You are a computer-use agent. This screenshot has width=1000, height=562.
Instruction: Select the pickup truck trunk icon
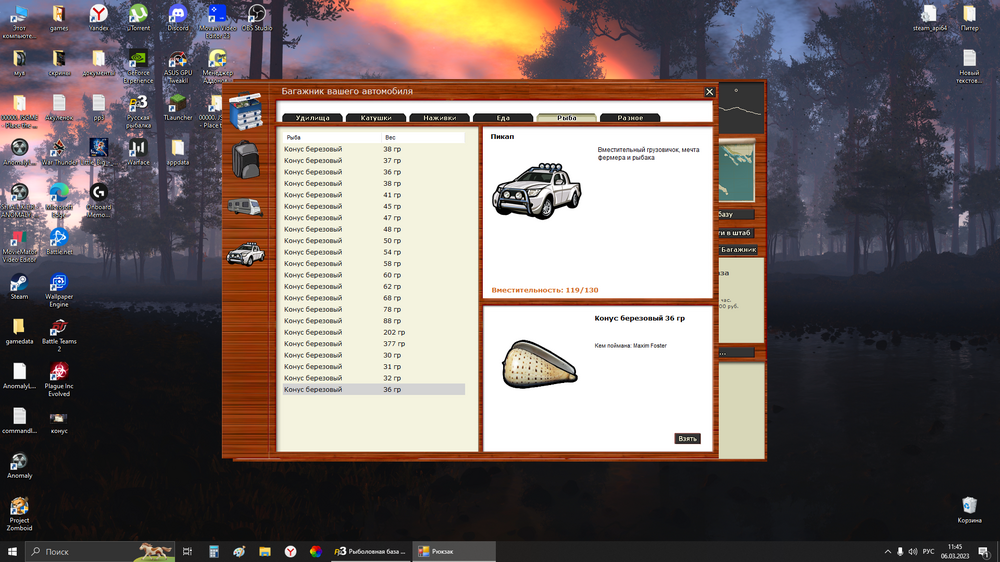click(245, 254)
